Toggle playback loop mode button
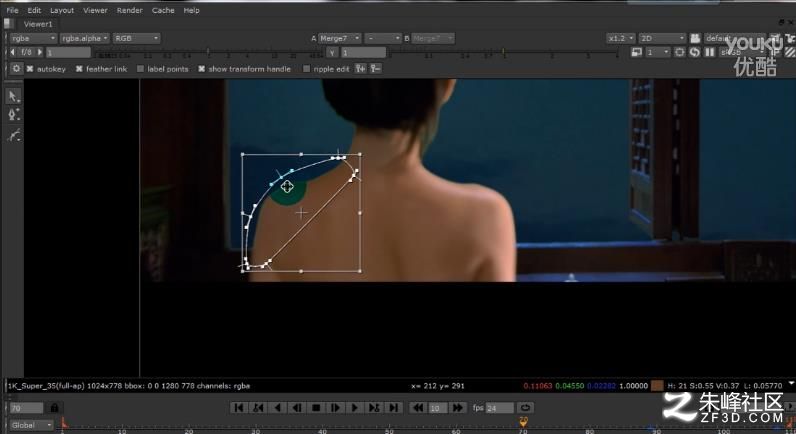The image size is (796, 434). pos(525,408)
